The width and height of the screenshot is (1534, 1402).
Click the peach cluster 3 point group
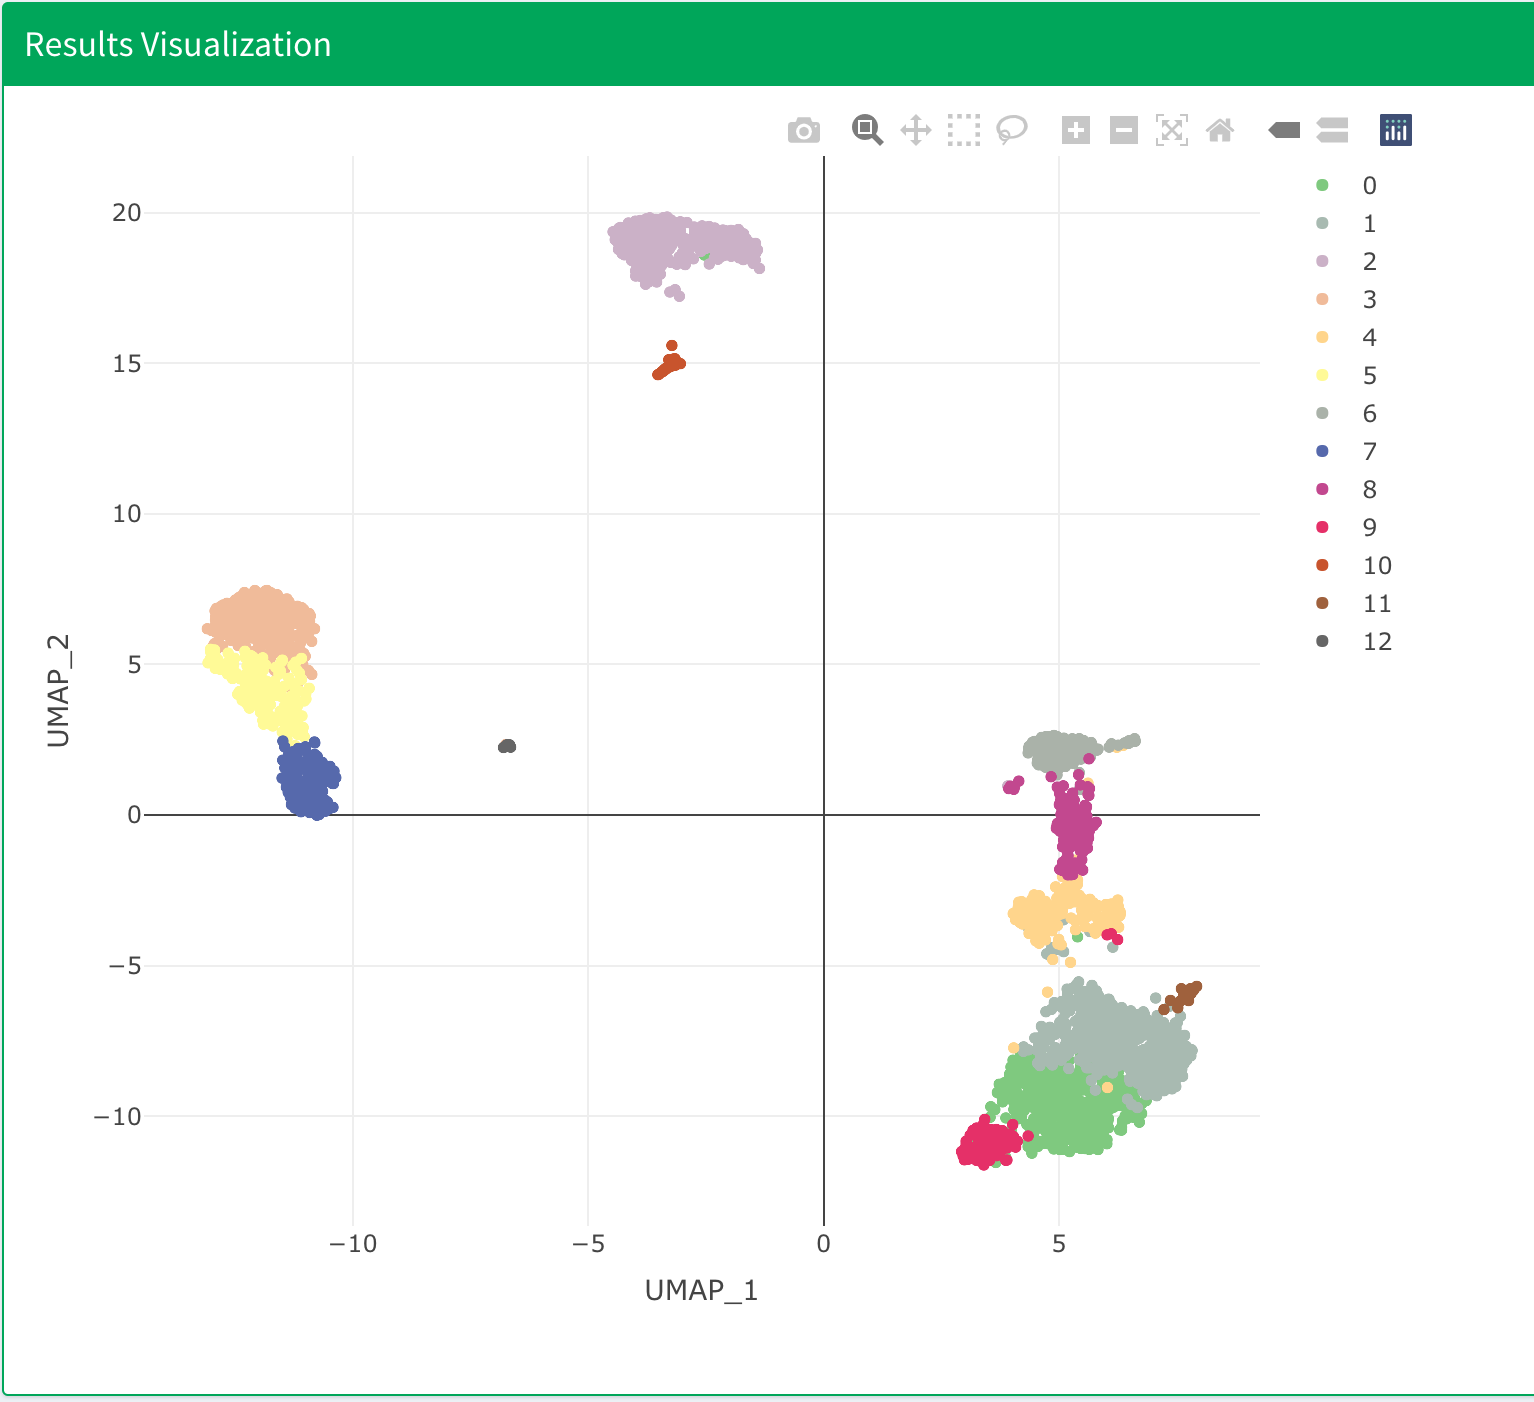coord(263,620)
